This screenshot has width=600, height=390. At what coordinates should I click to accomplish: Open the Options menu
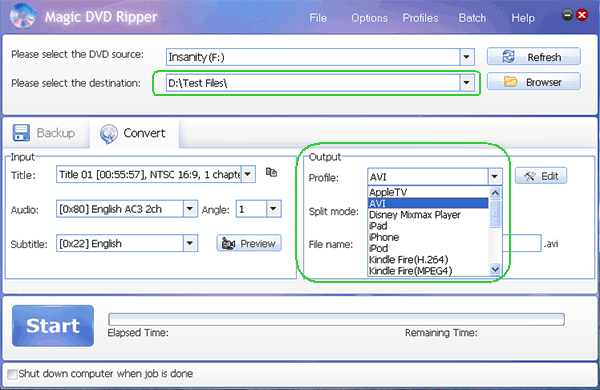[x=369, y=18]
